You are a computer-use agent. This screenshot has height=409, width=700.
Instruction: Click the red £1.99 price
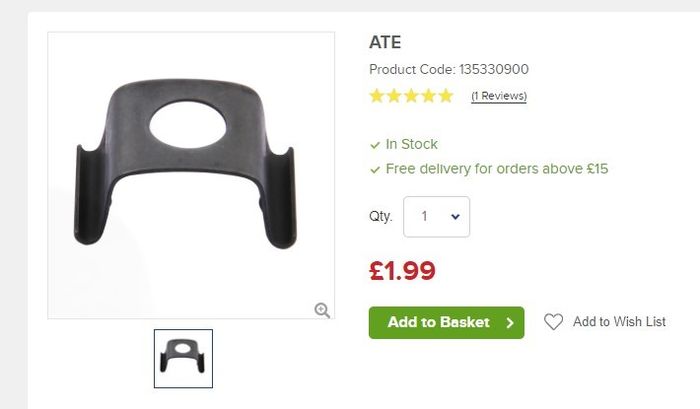[402, 271]
